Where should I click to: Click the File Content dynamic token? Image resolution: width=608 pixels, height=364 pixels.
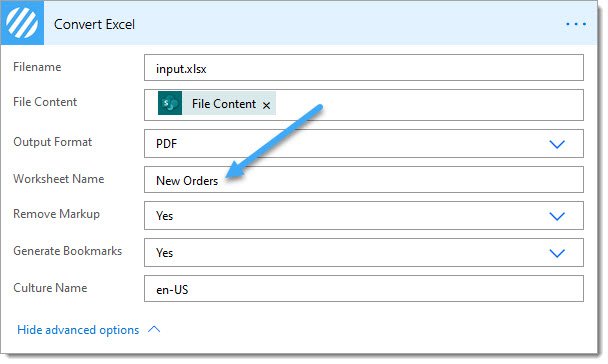(x=217, y=103)
